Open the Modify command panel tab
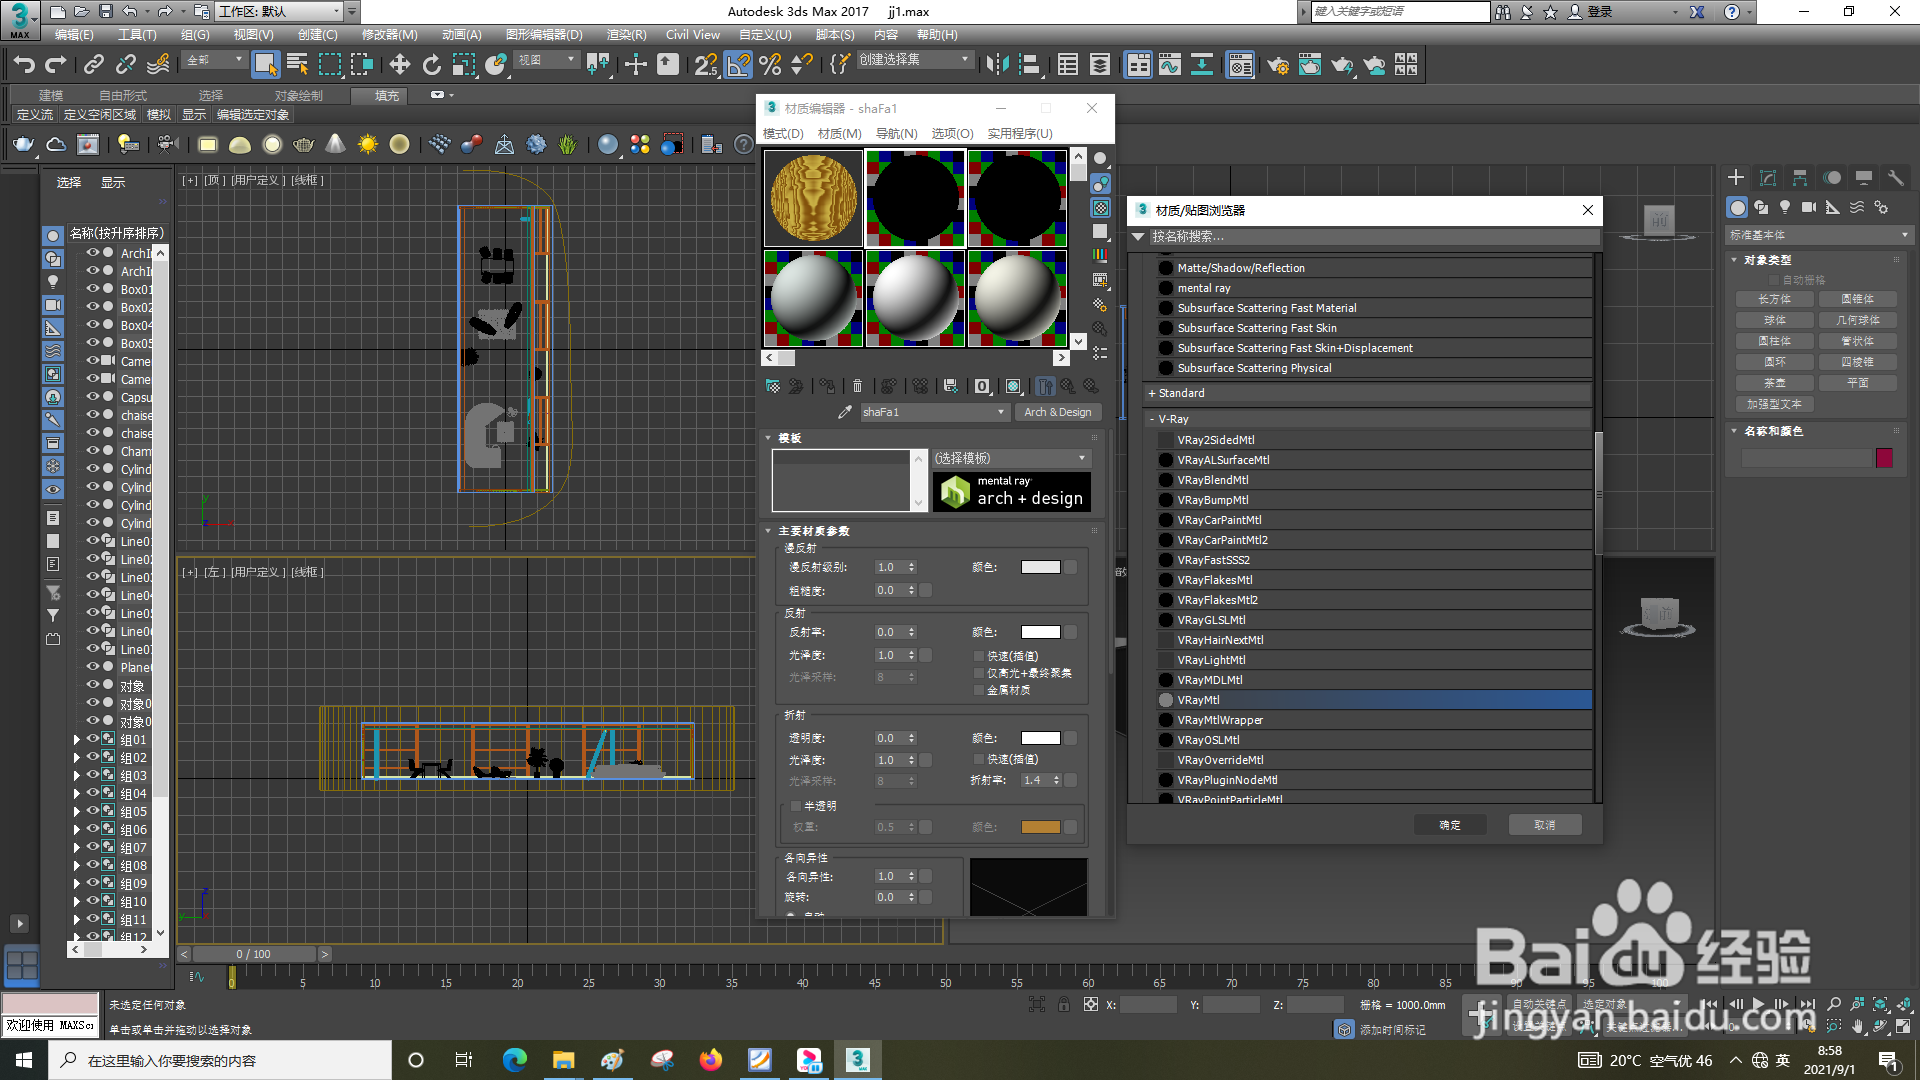 click(1768, 178)
